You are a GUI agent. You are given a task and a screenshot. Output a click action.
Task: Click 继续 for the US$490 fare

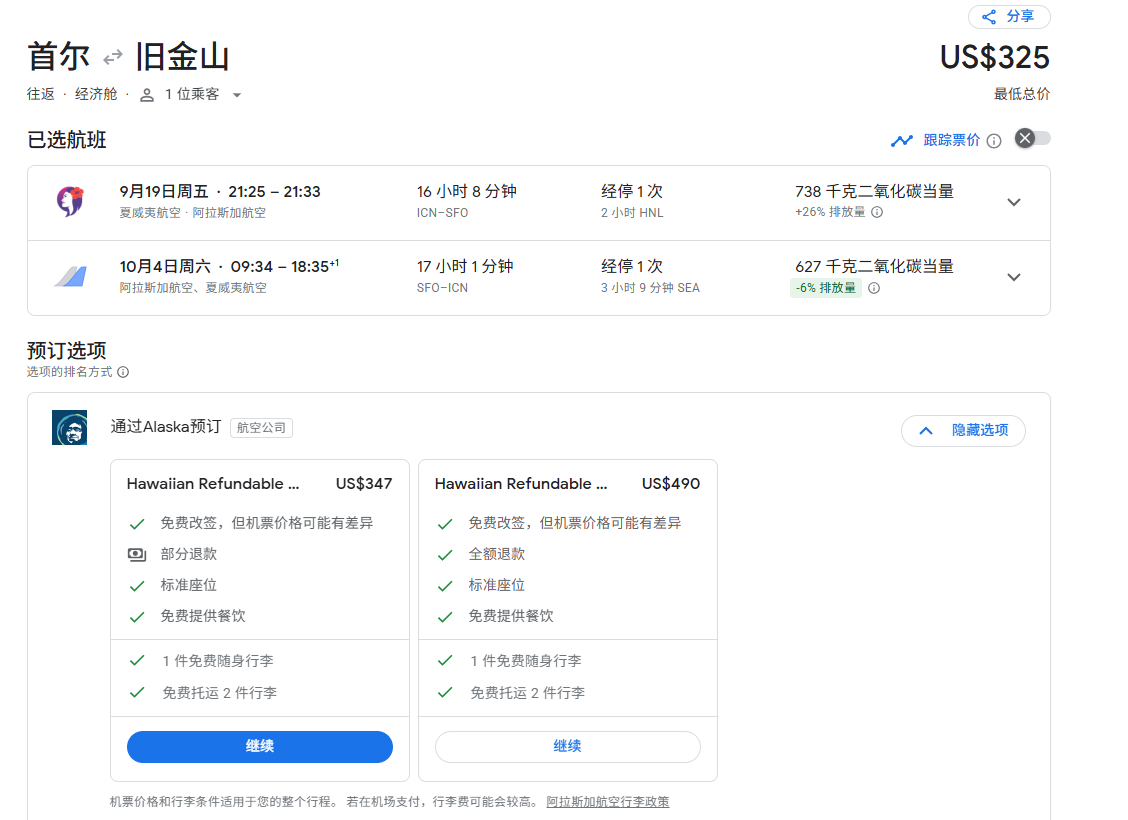(x=567, y=747)
